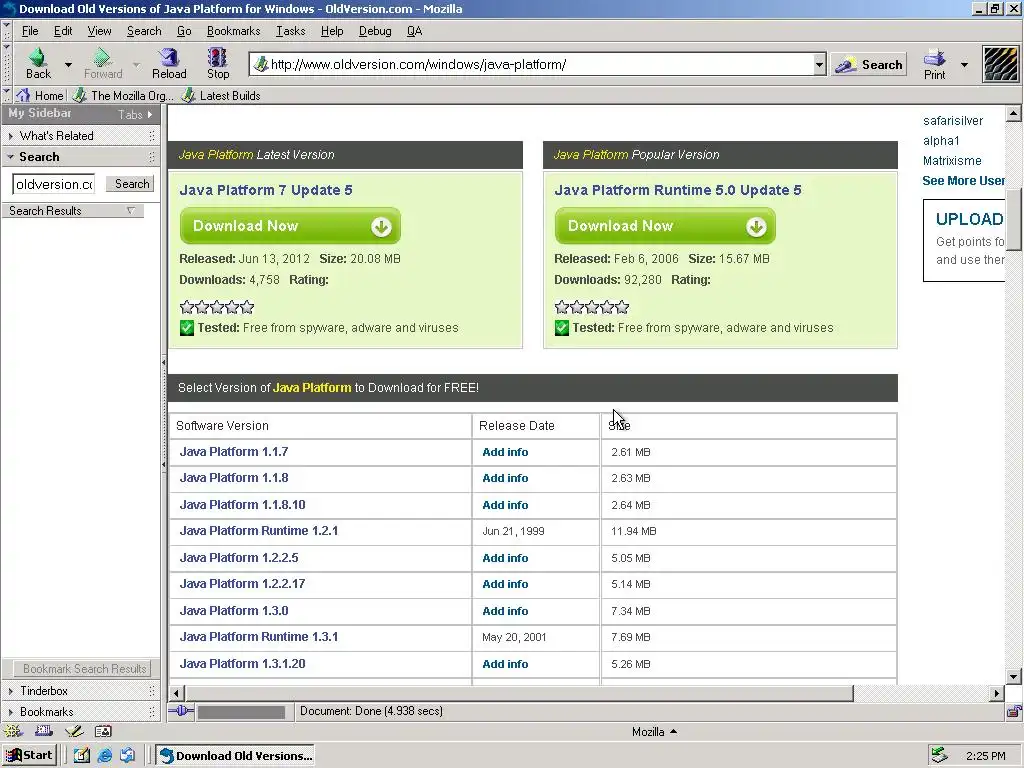Open the Bookmarks menu
Viewport: 1024px width, 768px height.
pos(233,31)
